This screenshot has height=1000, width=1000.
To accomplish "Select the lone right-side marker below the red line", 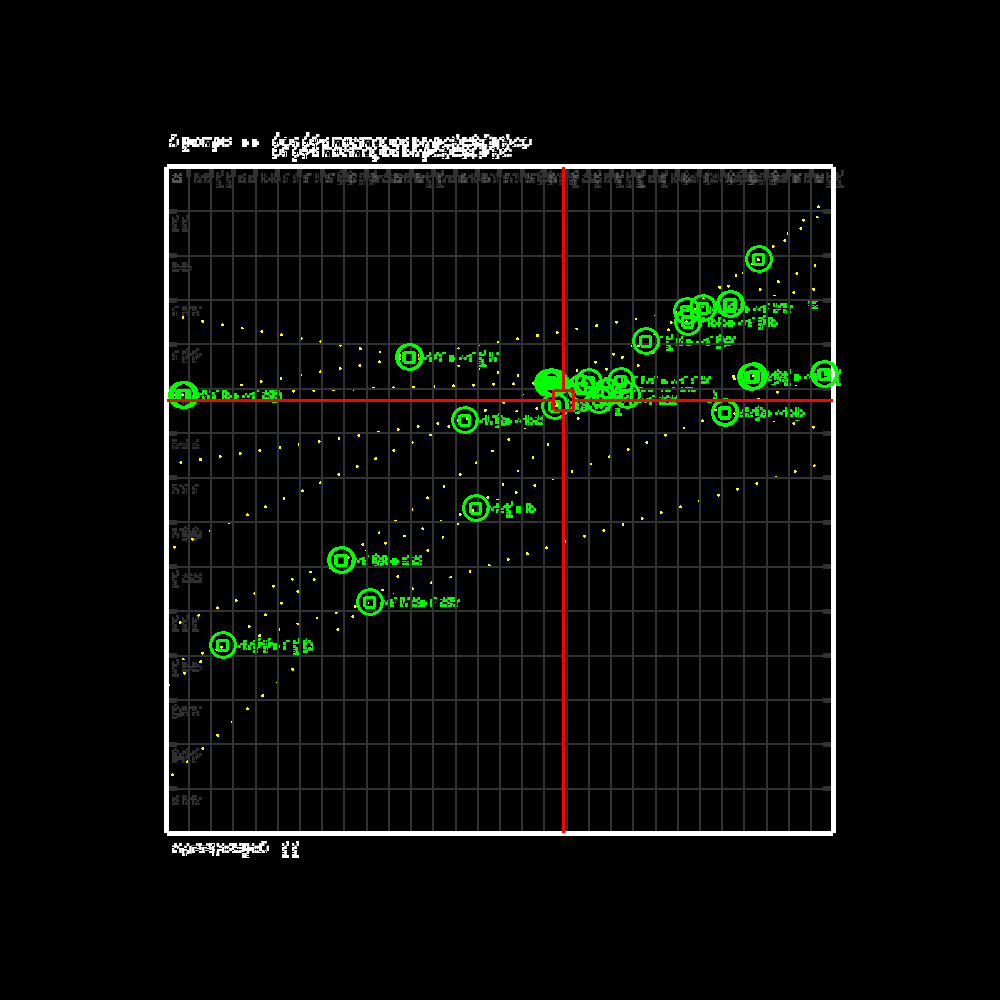I will coord(725,412).
